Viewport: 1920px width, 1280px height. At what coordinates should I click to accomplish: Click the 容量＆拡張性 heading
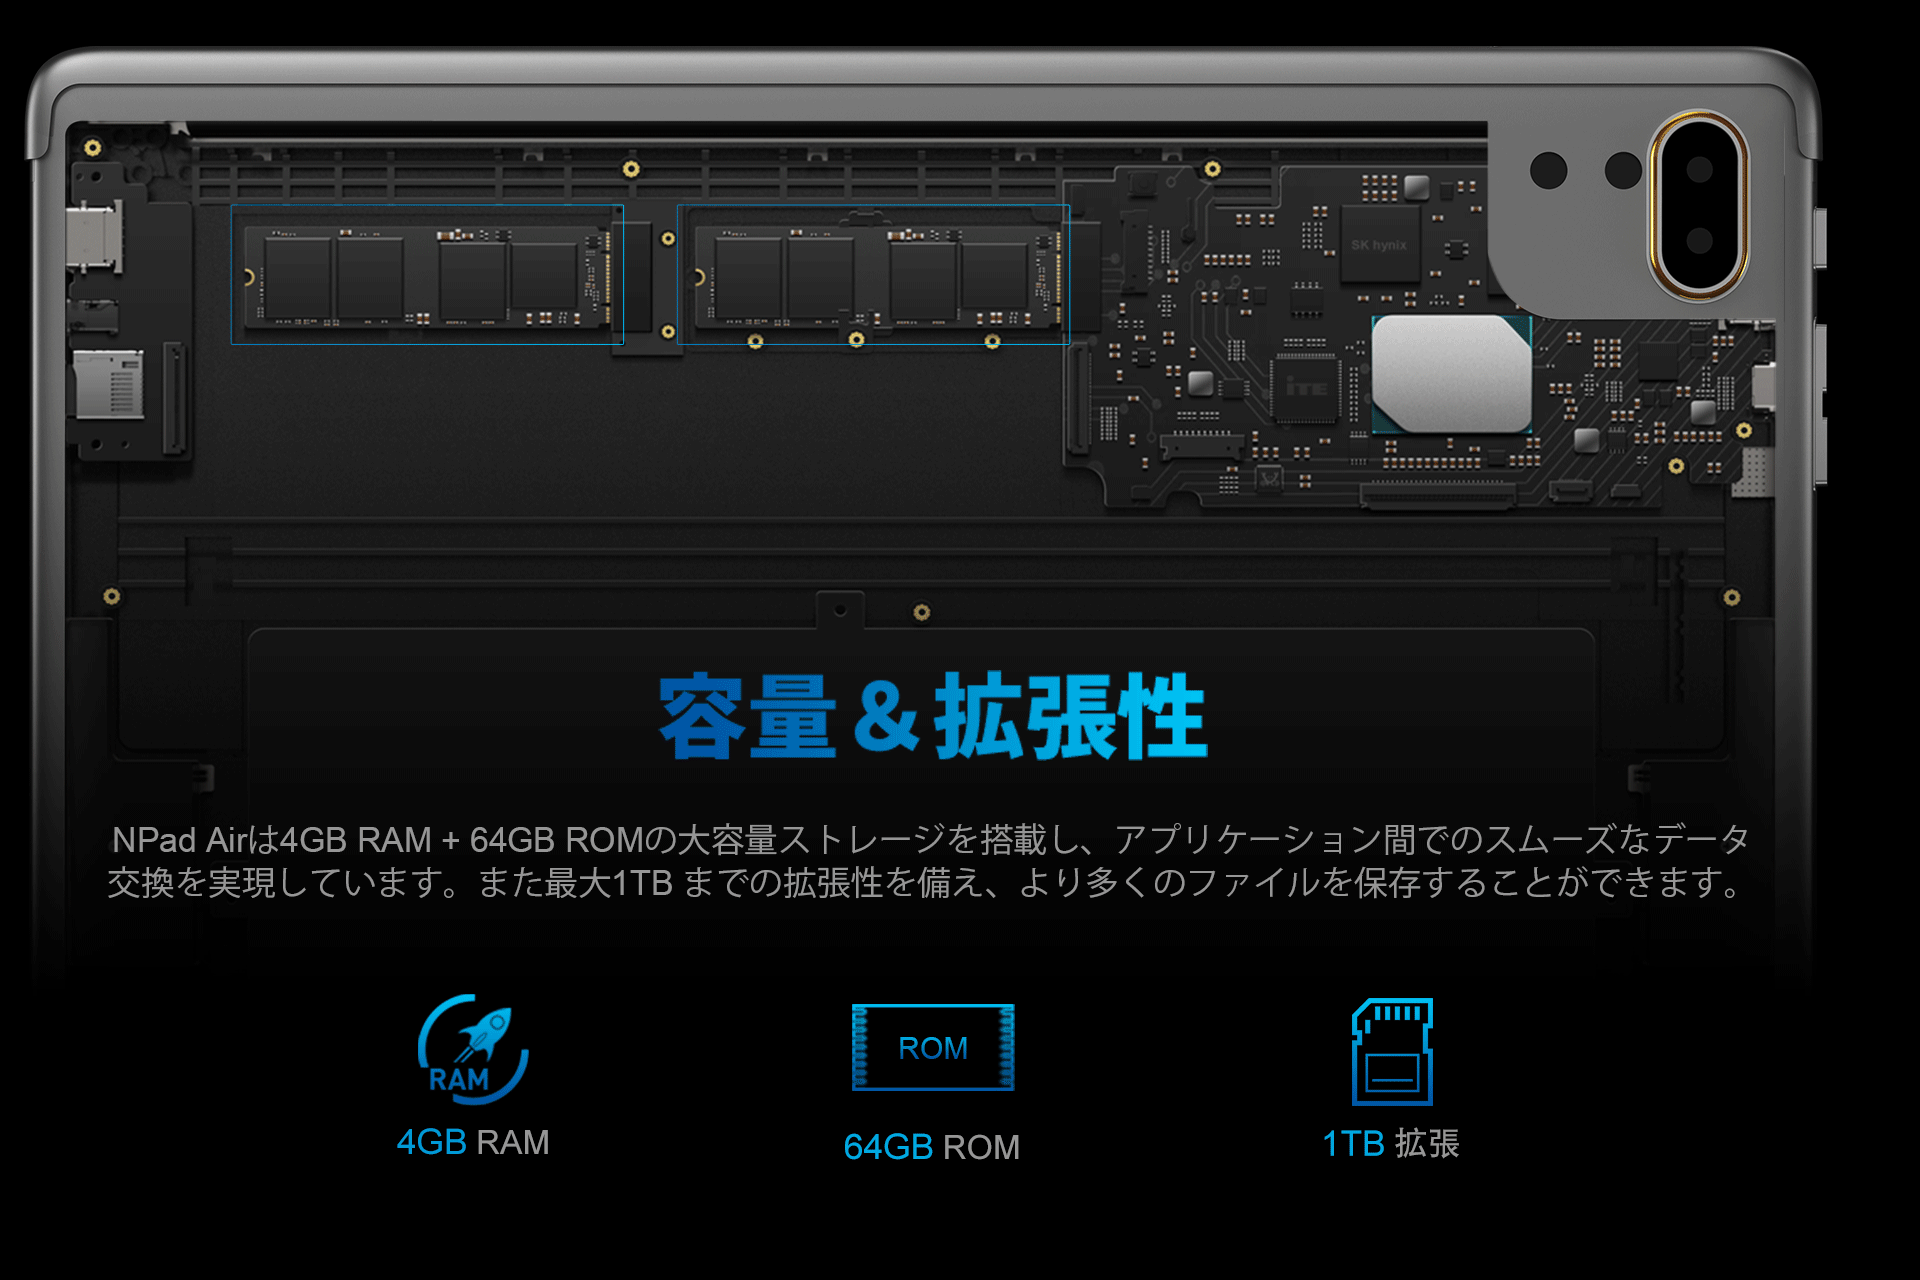tap(932, 716)
